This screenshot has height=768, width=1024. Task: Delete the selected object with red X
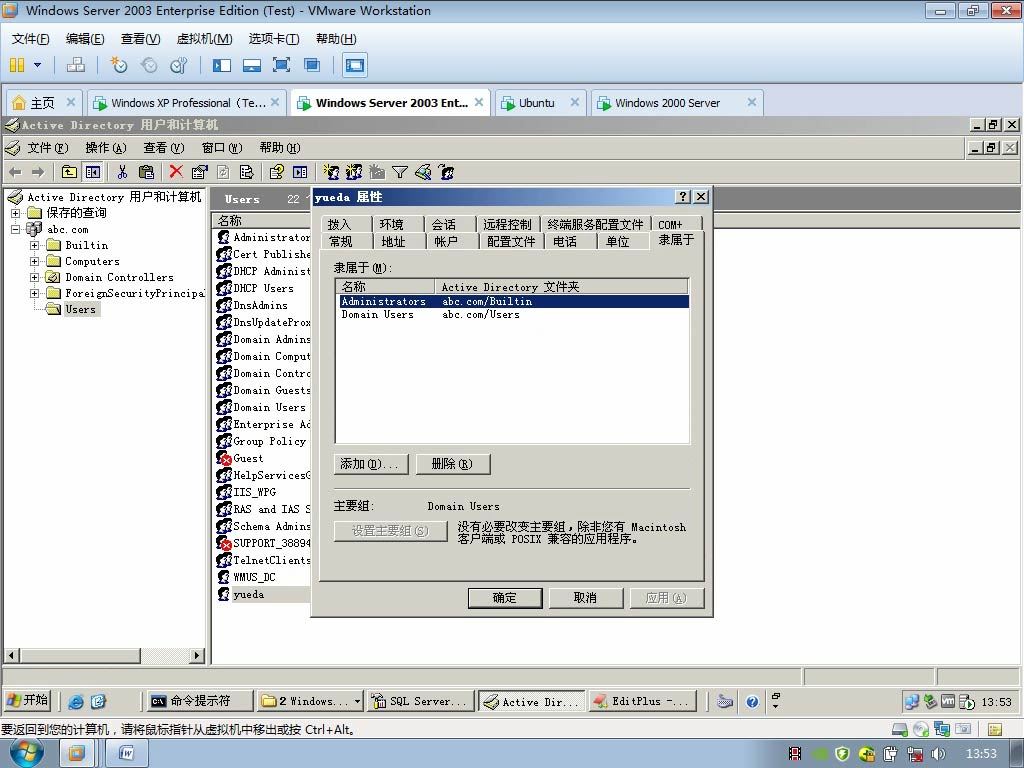coord(176,171)
